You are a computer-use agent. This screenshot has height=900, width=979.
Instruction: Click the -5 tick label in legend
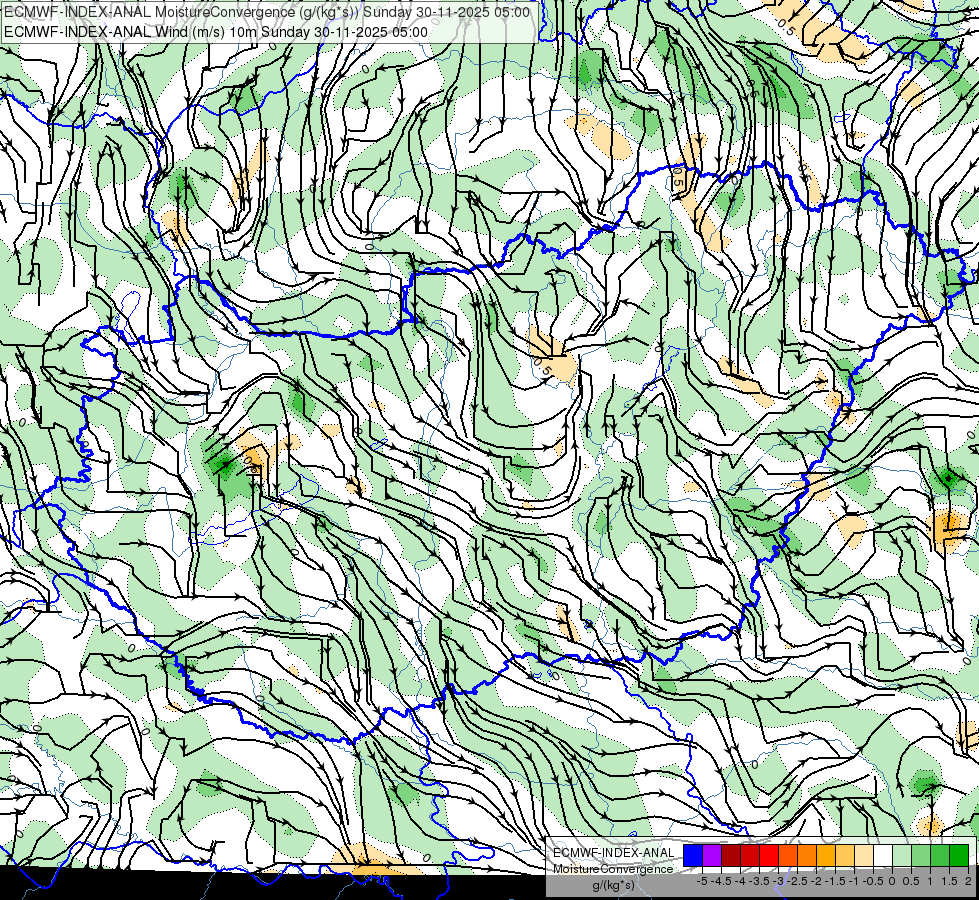(702, 881)
